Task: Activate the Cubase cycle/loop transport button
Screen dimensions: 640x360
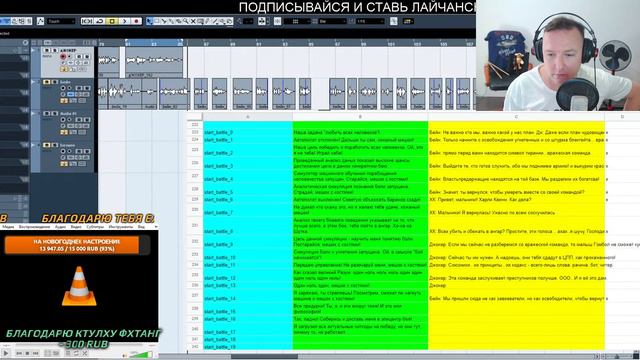Action: click(100, 21)
